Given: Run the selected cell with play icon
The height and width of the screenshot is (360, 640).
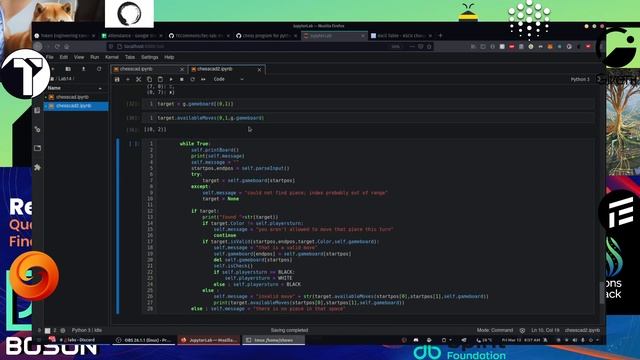Looking at the screenshot, I should (x=171, y=79).
